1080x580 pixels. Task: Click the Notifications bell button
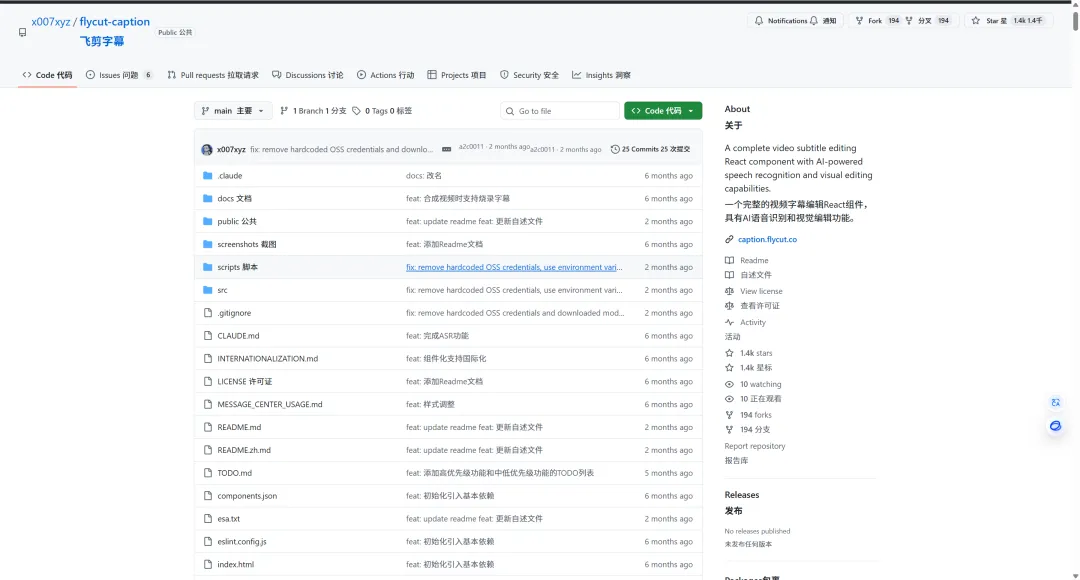click(796, 21)
